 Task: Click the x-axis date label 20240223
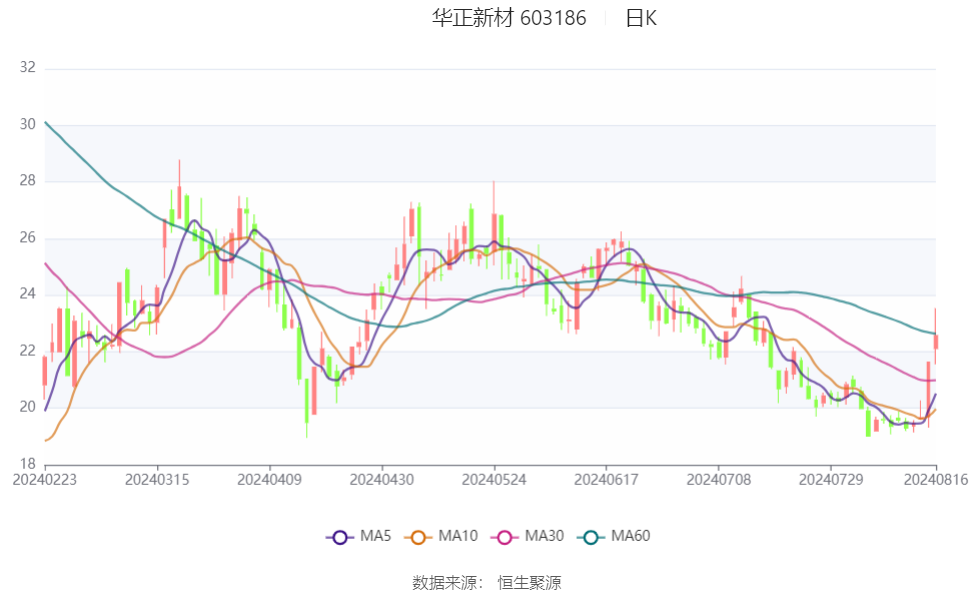pyautogui.click(x=45, y=480)
